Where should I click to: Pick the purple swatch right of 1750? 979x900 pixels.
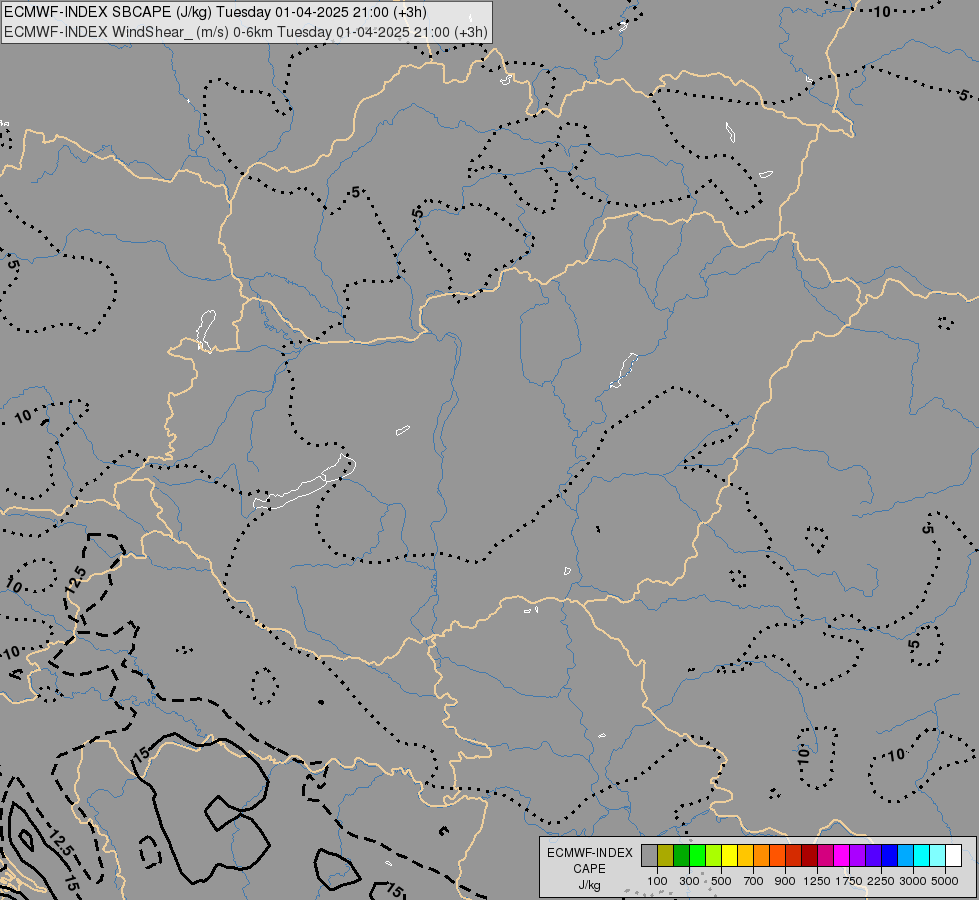858,856
